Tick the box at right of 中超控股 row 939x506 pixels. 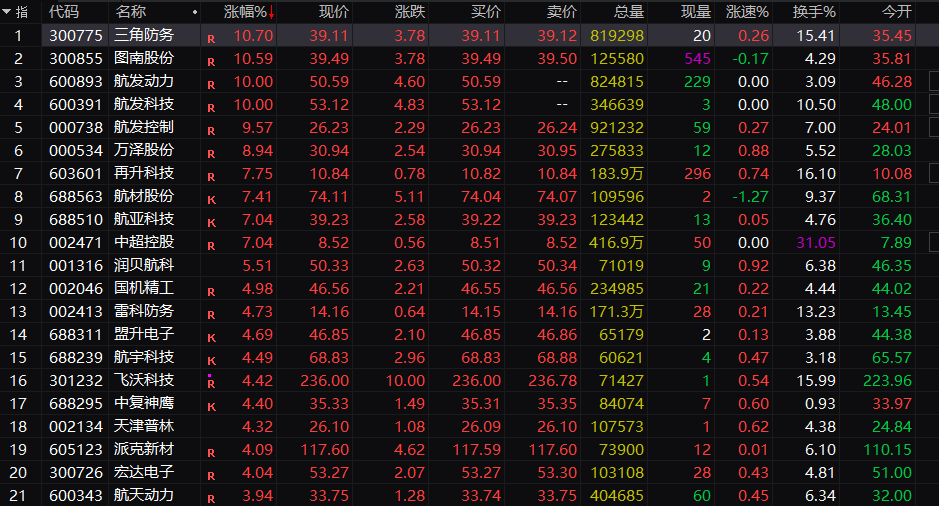point(931,242)
